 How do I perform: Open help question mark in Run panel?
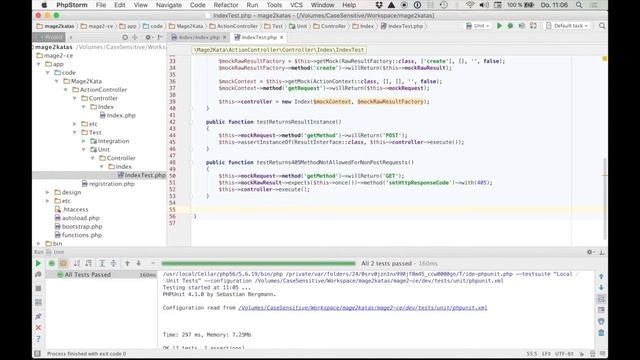(x=38, y=339)
